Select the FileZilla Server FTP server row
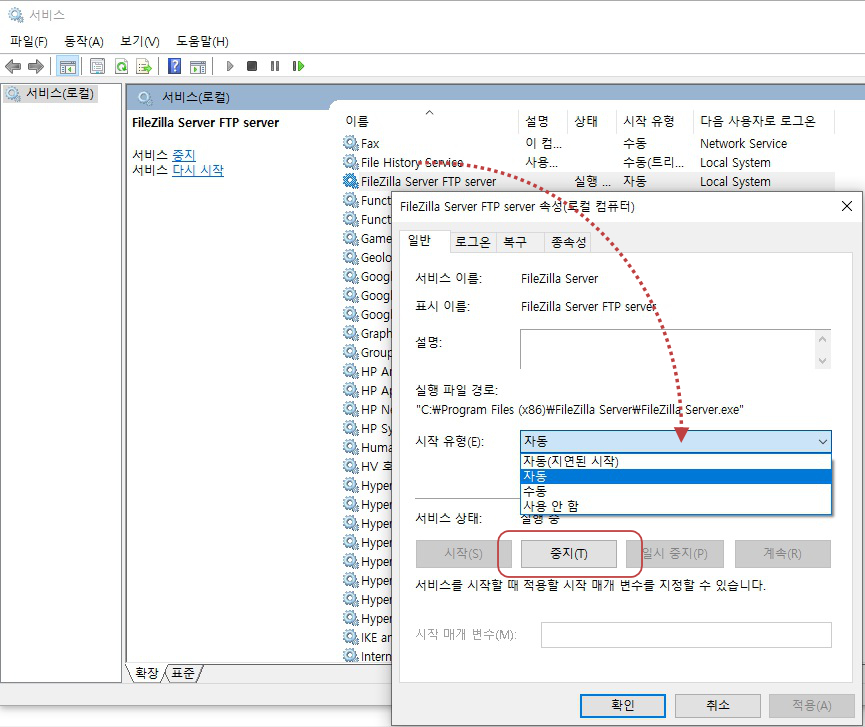 588,181
